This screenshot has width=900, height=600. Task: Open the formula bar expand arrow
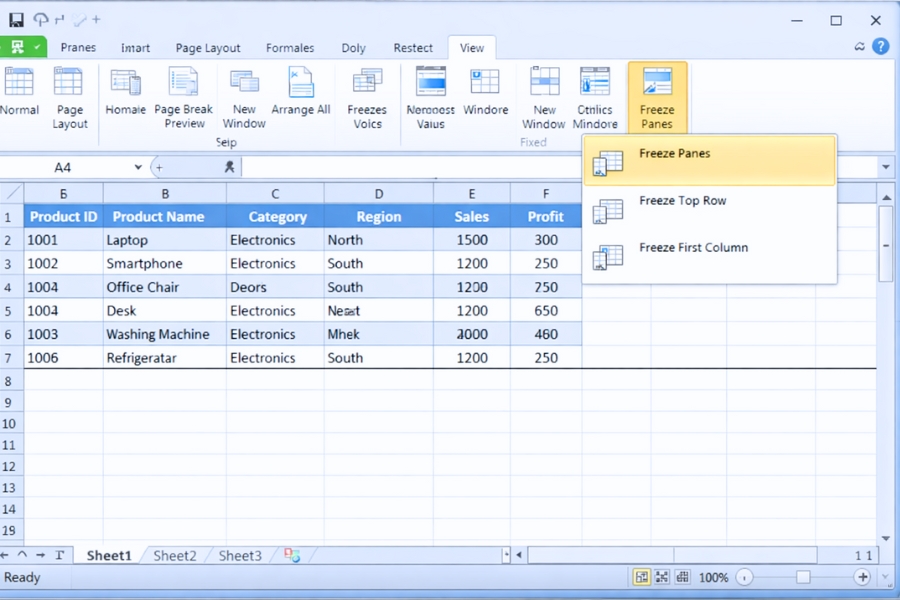pos(886,166)
